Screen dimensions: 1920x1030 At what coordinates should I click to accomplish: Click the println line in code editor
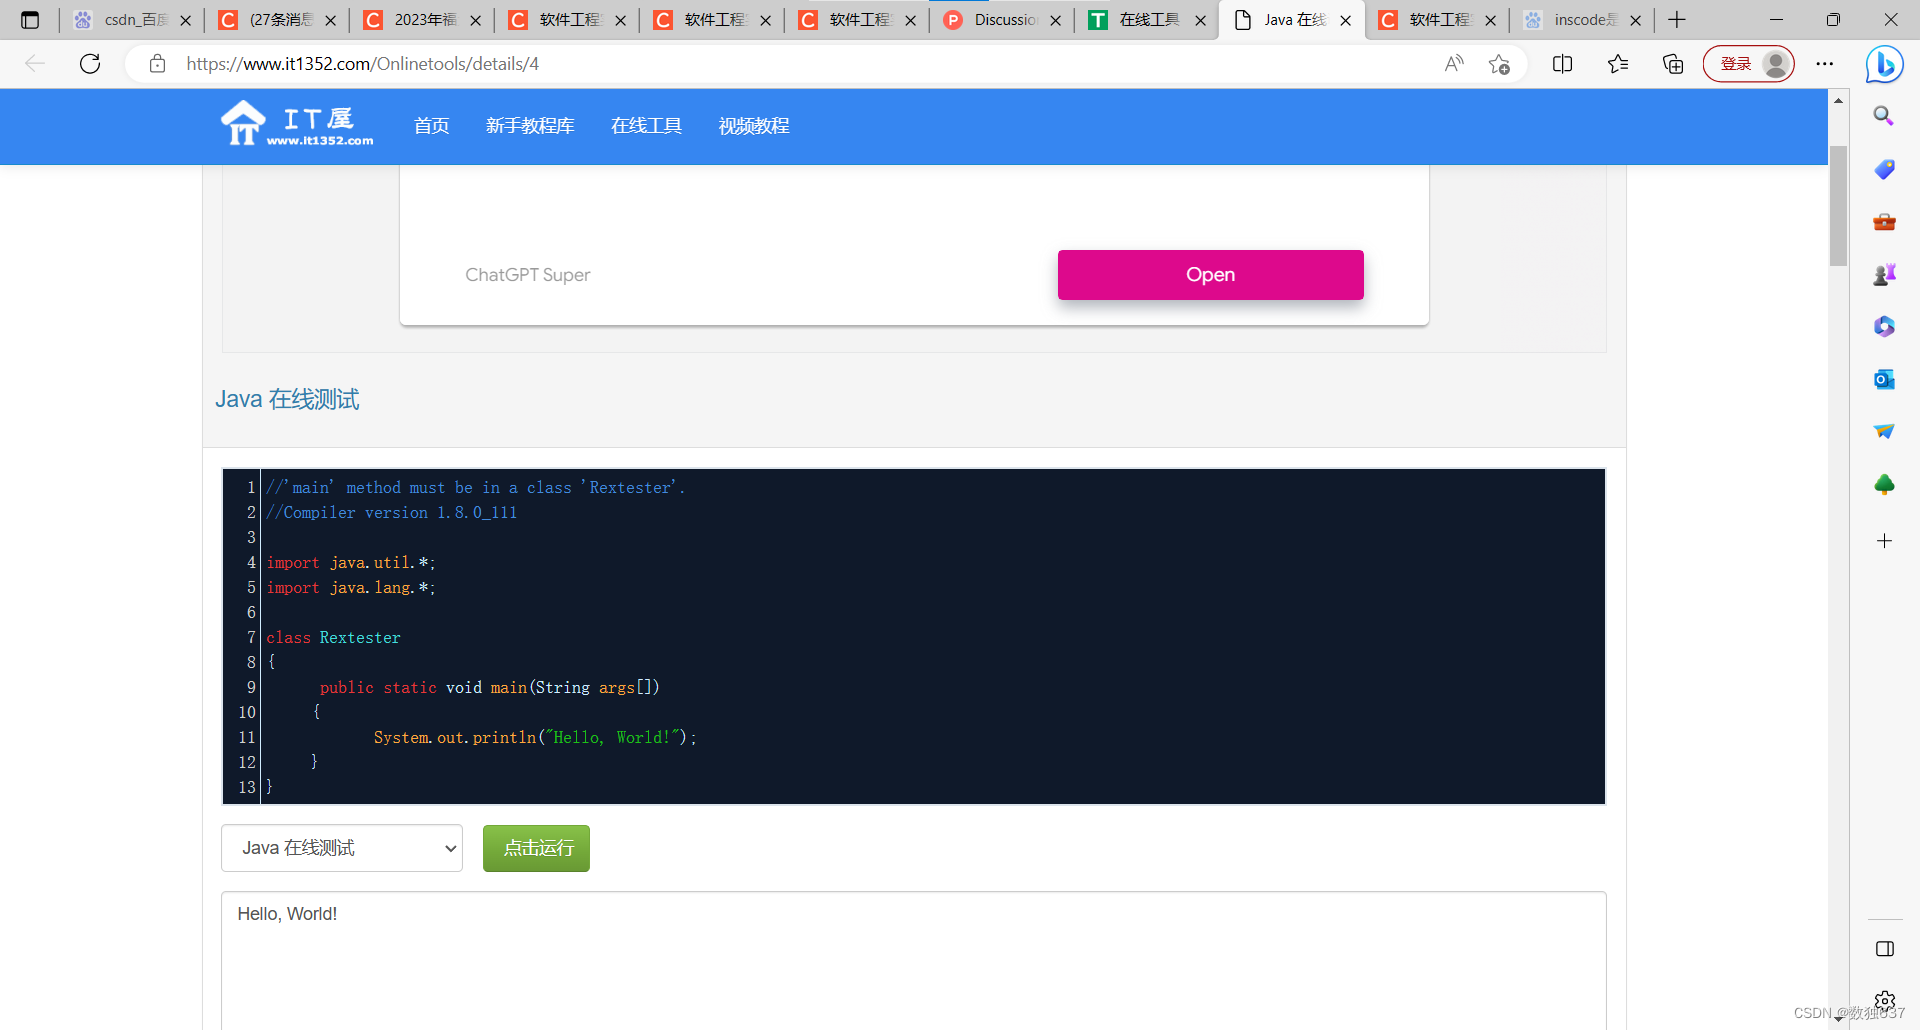click(535, 737)
